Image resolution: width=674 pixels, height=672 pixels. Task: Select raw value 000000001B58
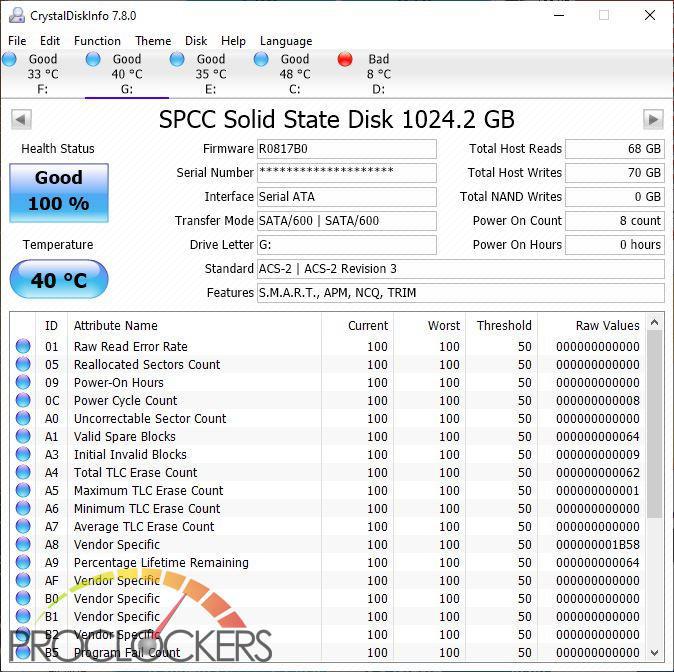click(597, 544)
